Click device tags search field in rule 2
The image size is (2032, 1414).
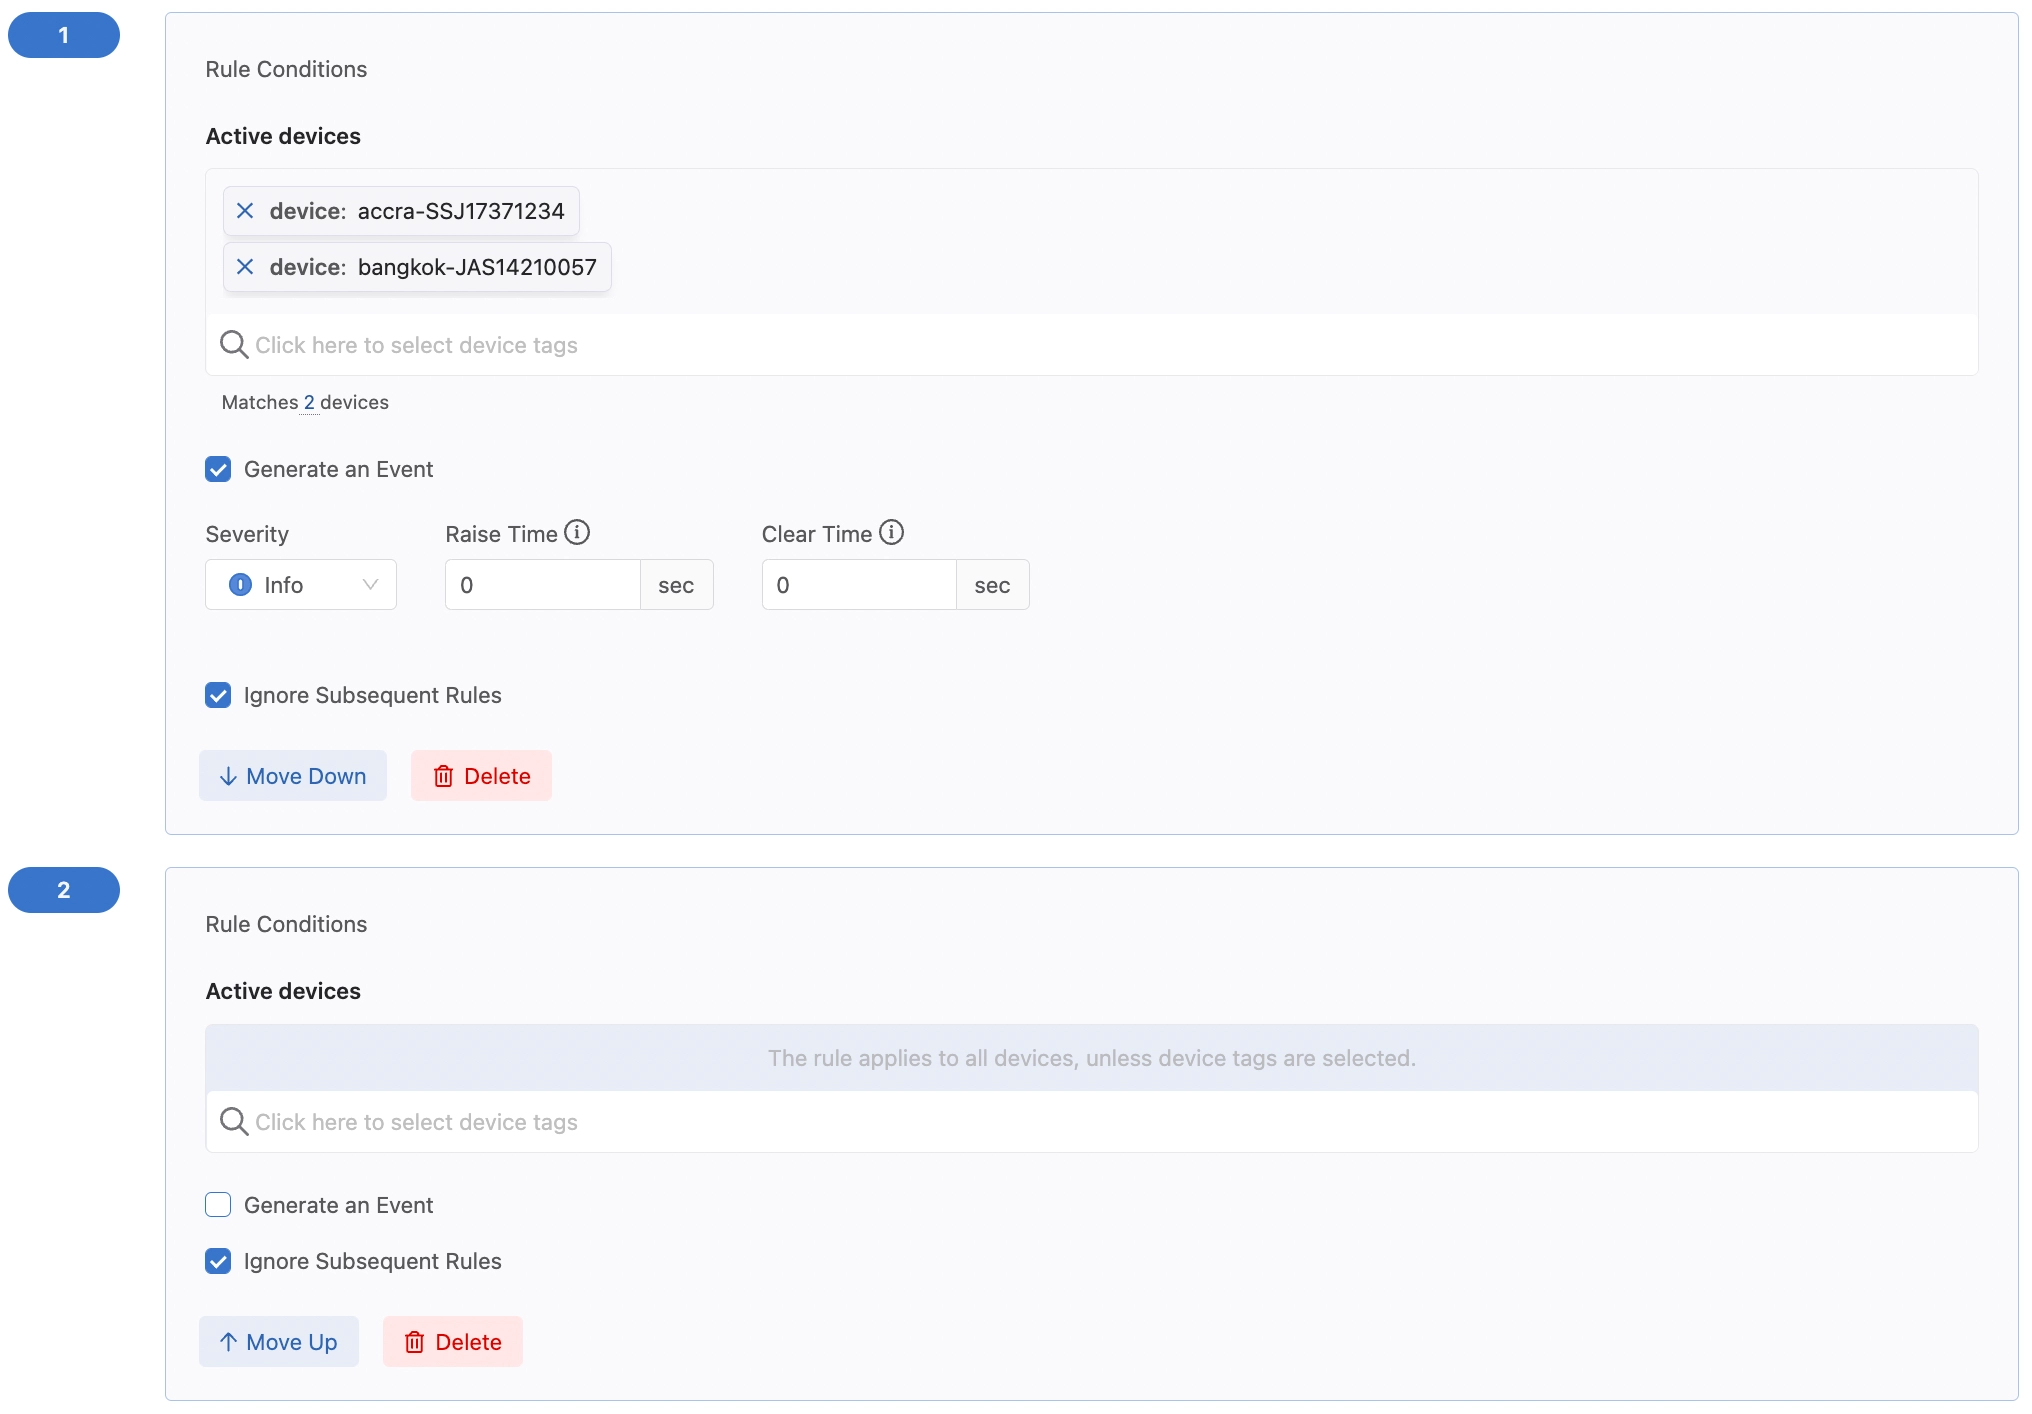(x=1092, y=1122)
